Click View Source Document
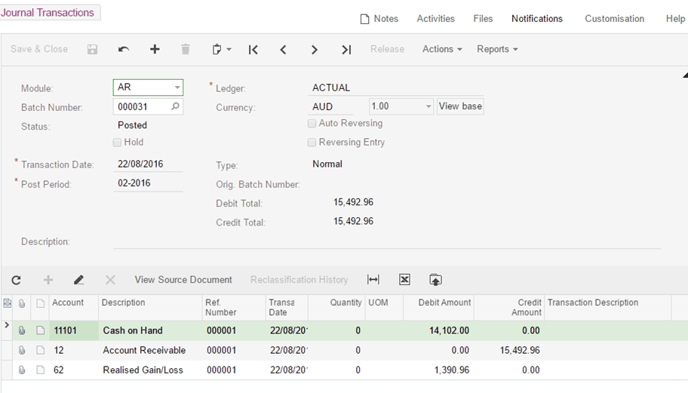Image resolution: width=688 pixels, height=393 pixels. click(183, 280)
